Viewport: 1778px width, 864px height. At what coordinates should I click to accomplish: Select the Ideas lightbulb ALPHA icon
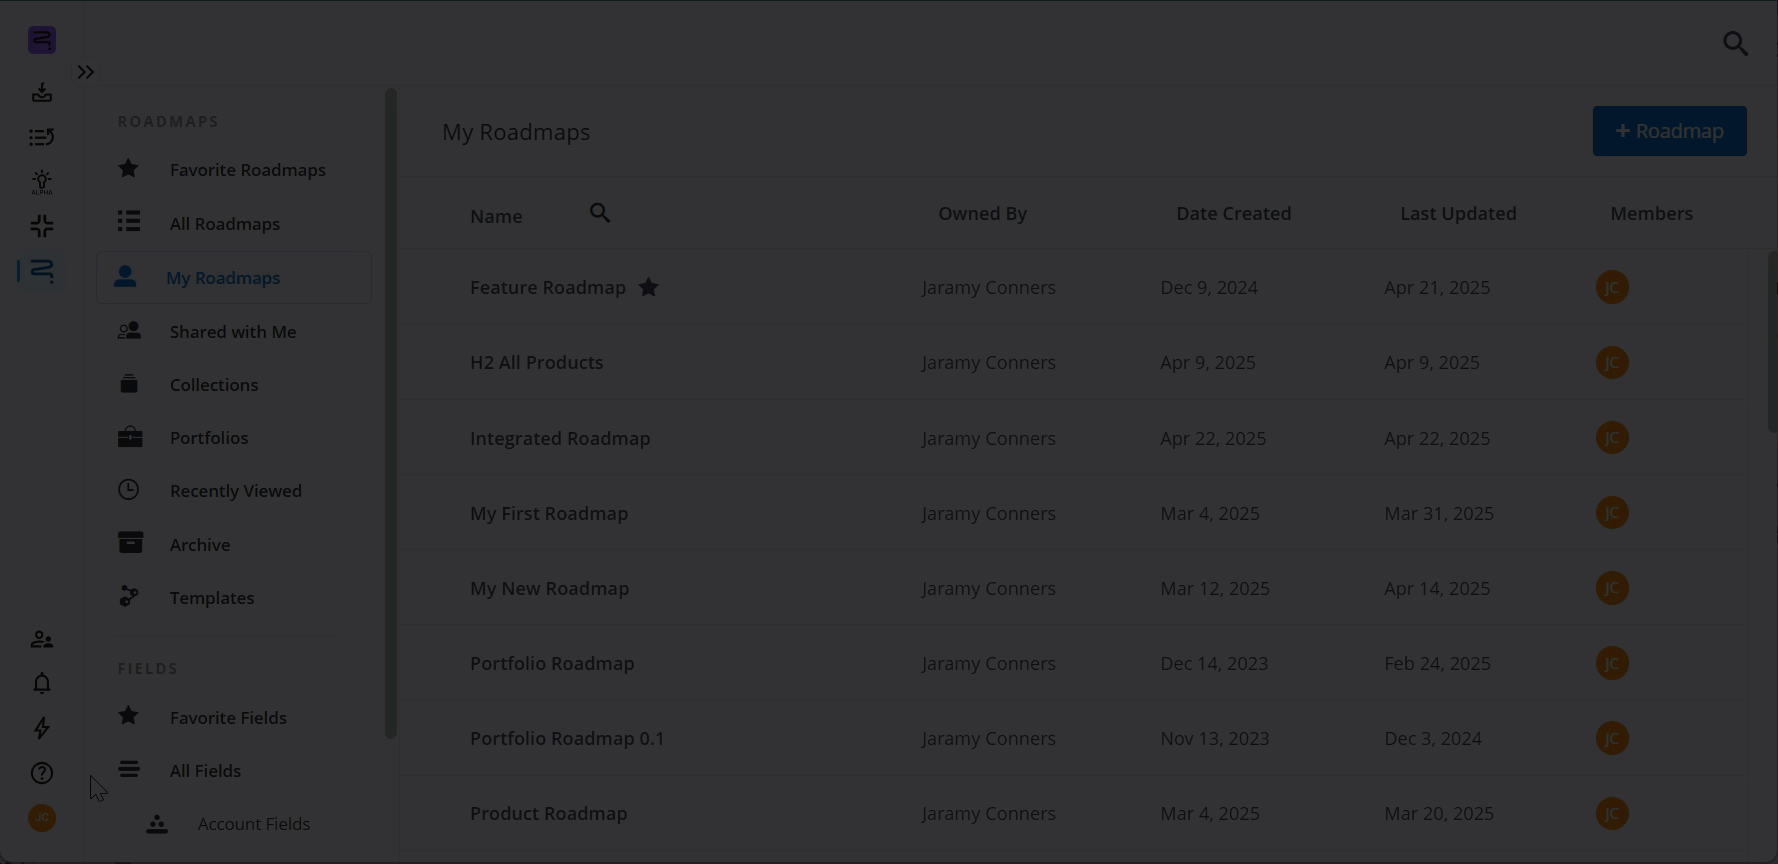click(x=41, y=180)
